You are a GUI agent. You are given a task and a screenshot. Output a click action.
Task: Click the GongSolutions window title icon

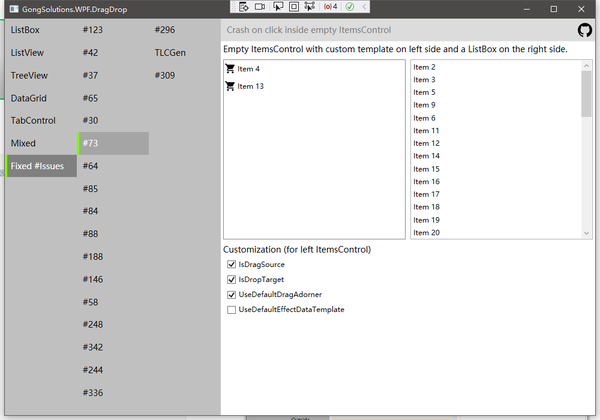tap(14, 9)
